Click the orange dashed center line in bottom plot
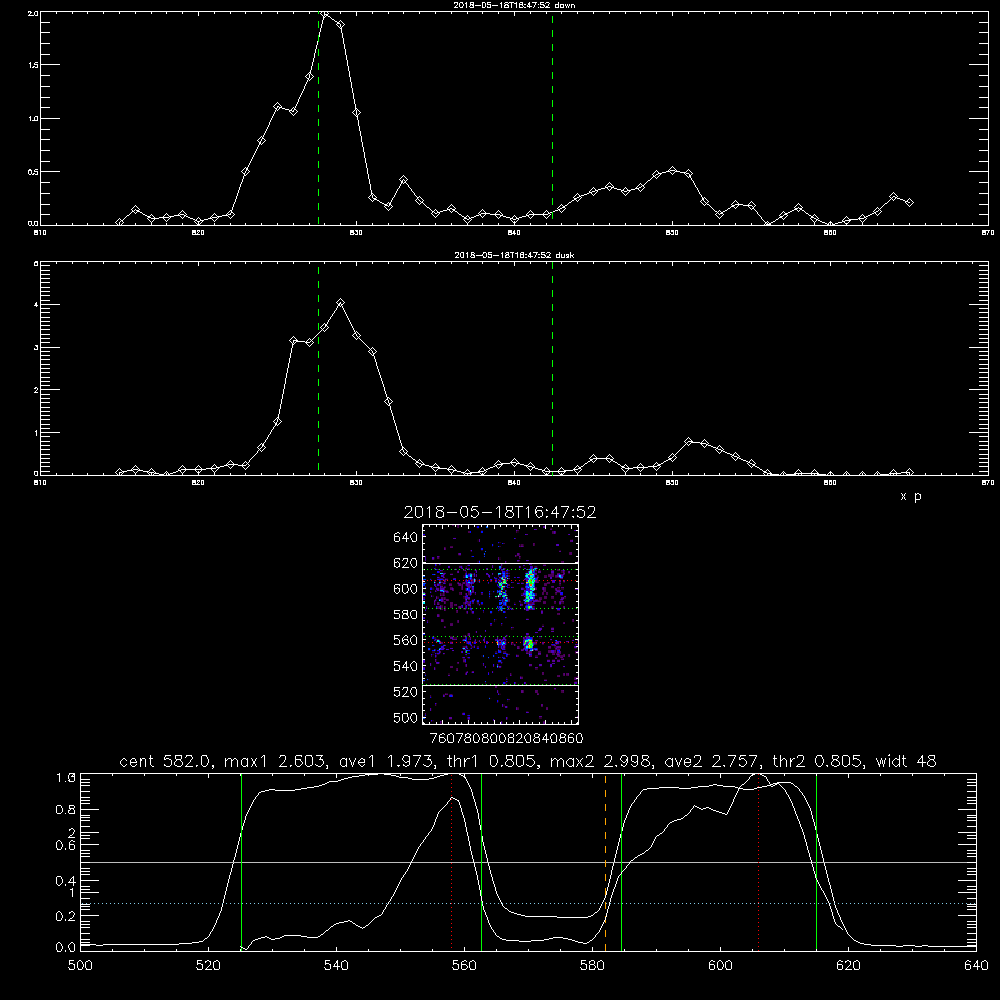 605,862
